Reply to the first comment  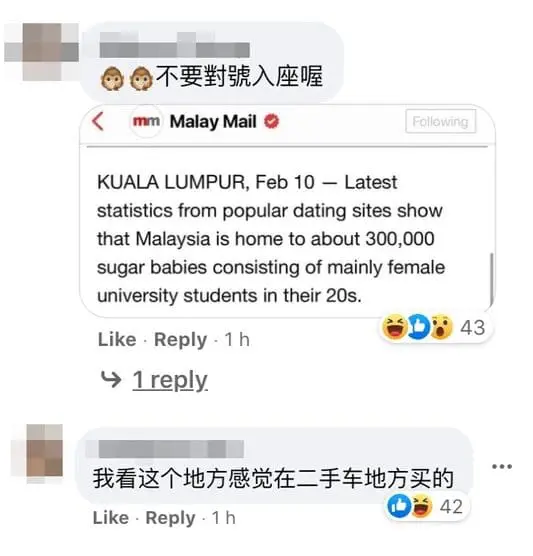(x=181, y=340)
